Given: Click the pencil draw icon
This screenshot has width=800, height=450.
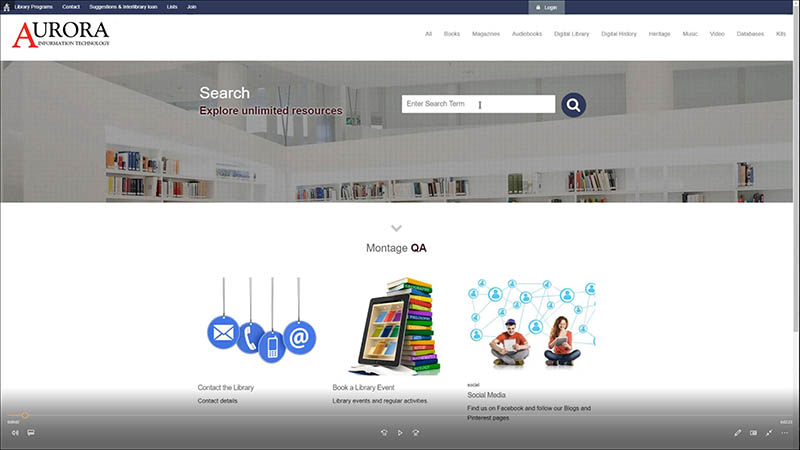Looking at the screenshot, I should point(738,433).
